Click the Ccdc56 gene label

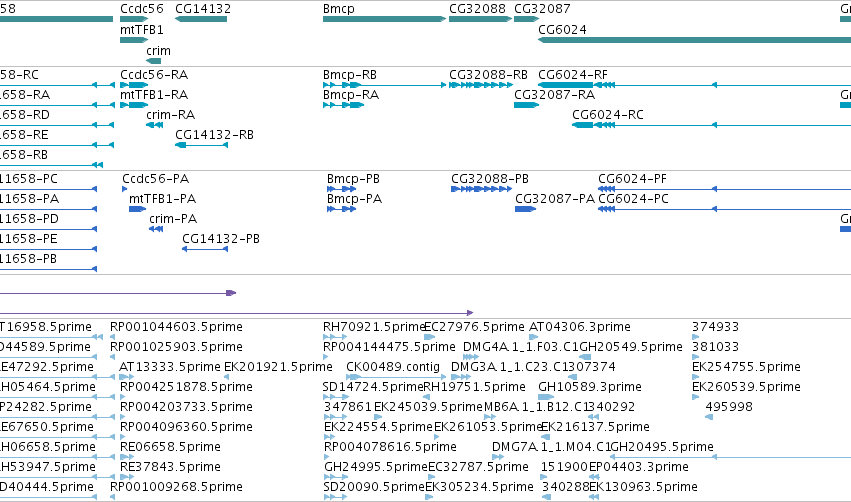(142, 9)
